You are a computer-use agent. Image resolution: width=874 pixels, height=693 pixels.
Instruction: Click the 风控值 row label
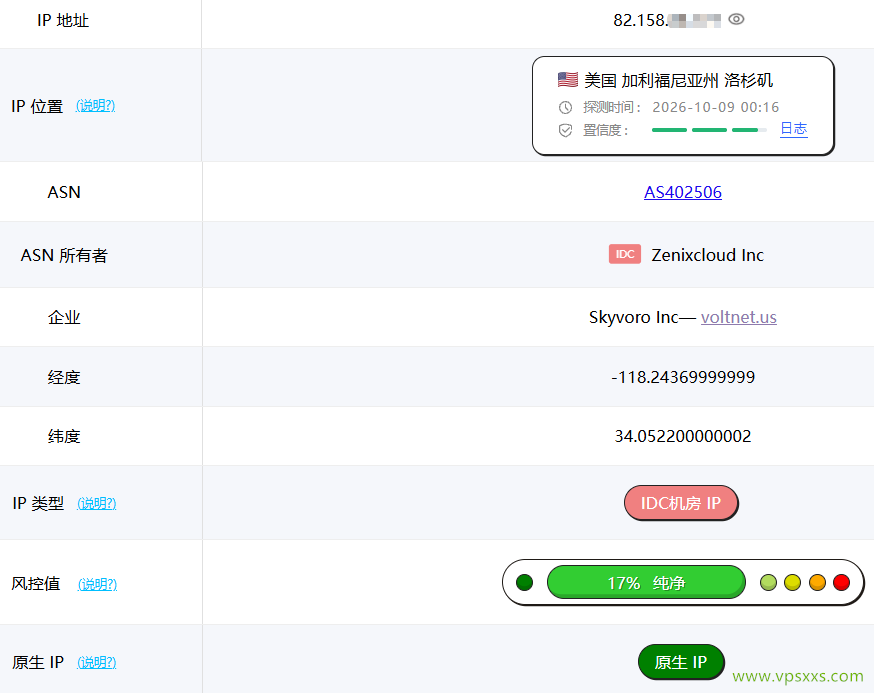coord(36,584)
